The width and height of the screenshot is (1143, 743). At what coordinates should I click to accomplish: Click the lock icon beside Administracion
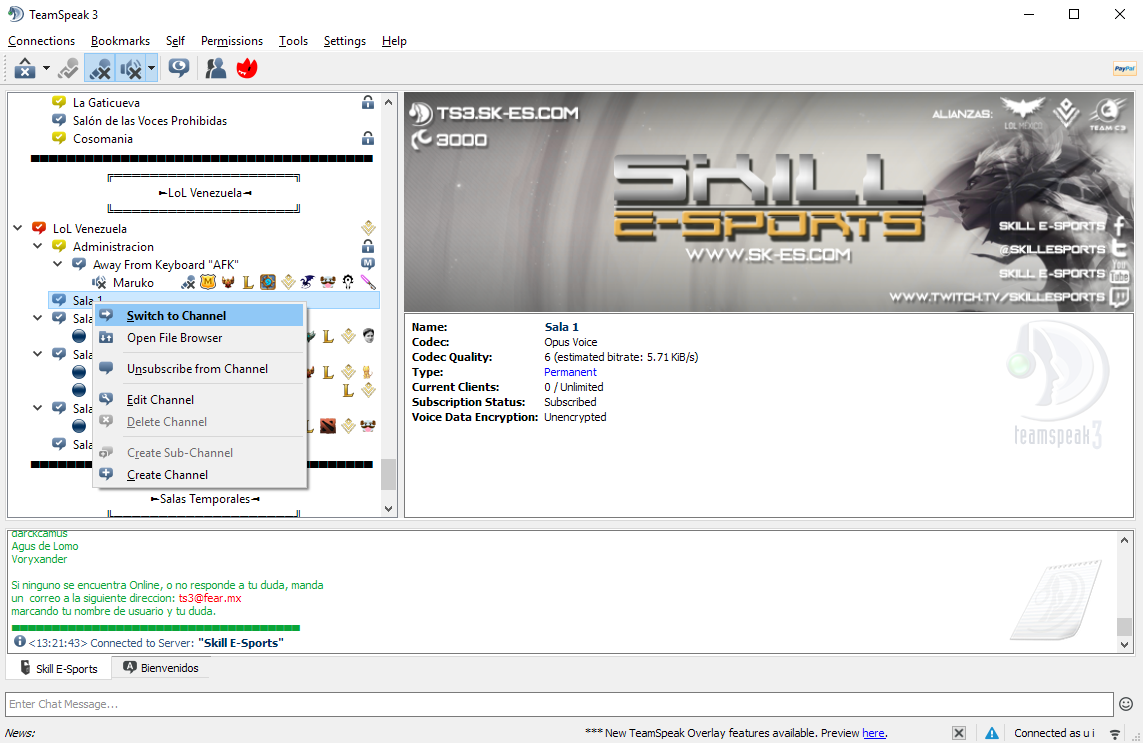(x=368, y=246)
